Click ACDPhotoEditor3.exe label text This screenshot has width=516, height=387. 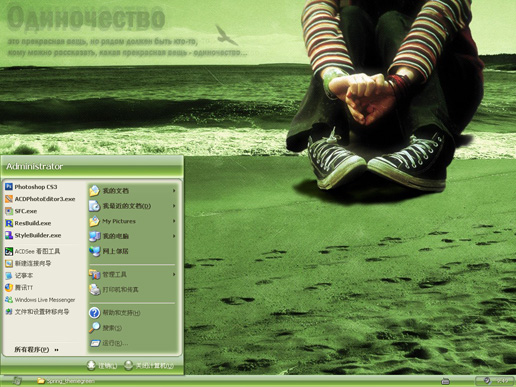click(45, 199)
